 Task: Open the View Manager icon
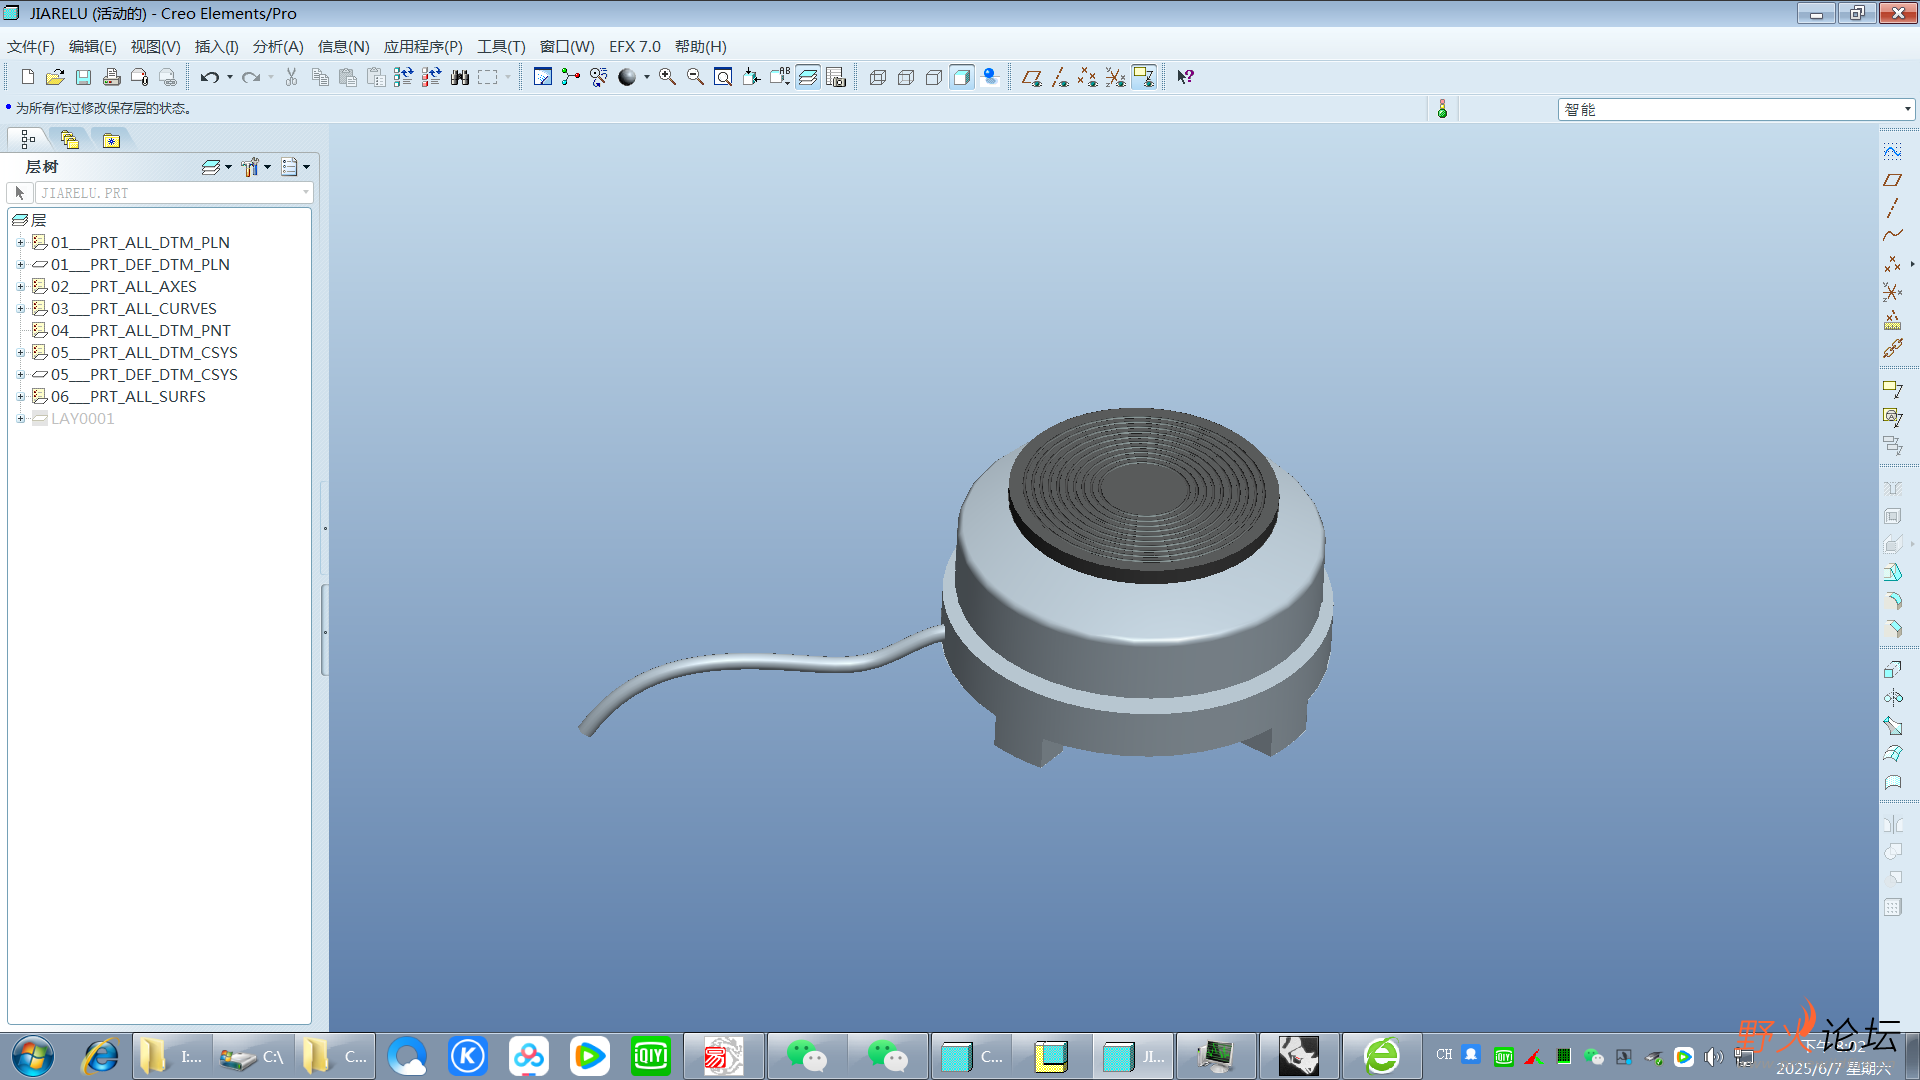pos(836,77)
